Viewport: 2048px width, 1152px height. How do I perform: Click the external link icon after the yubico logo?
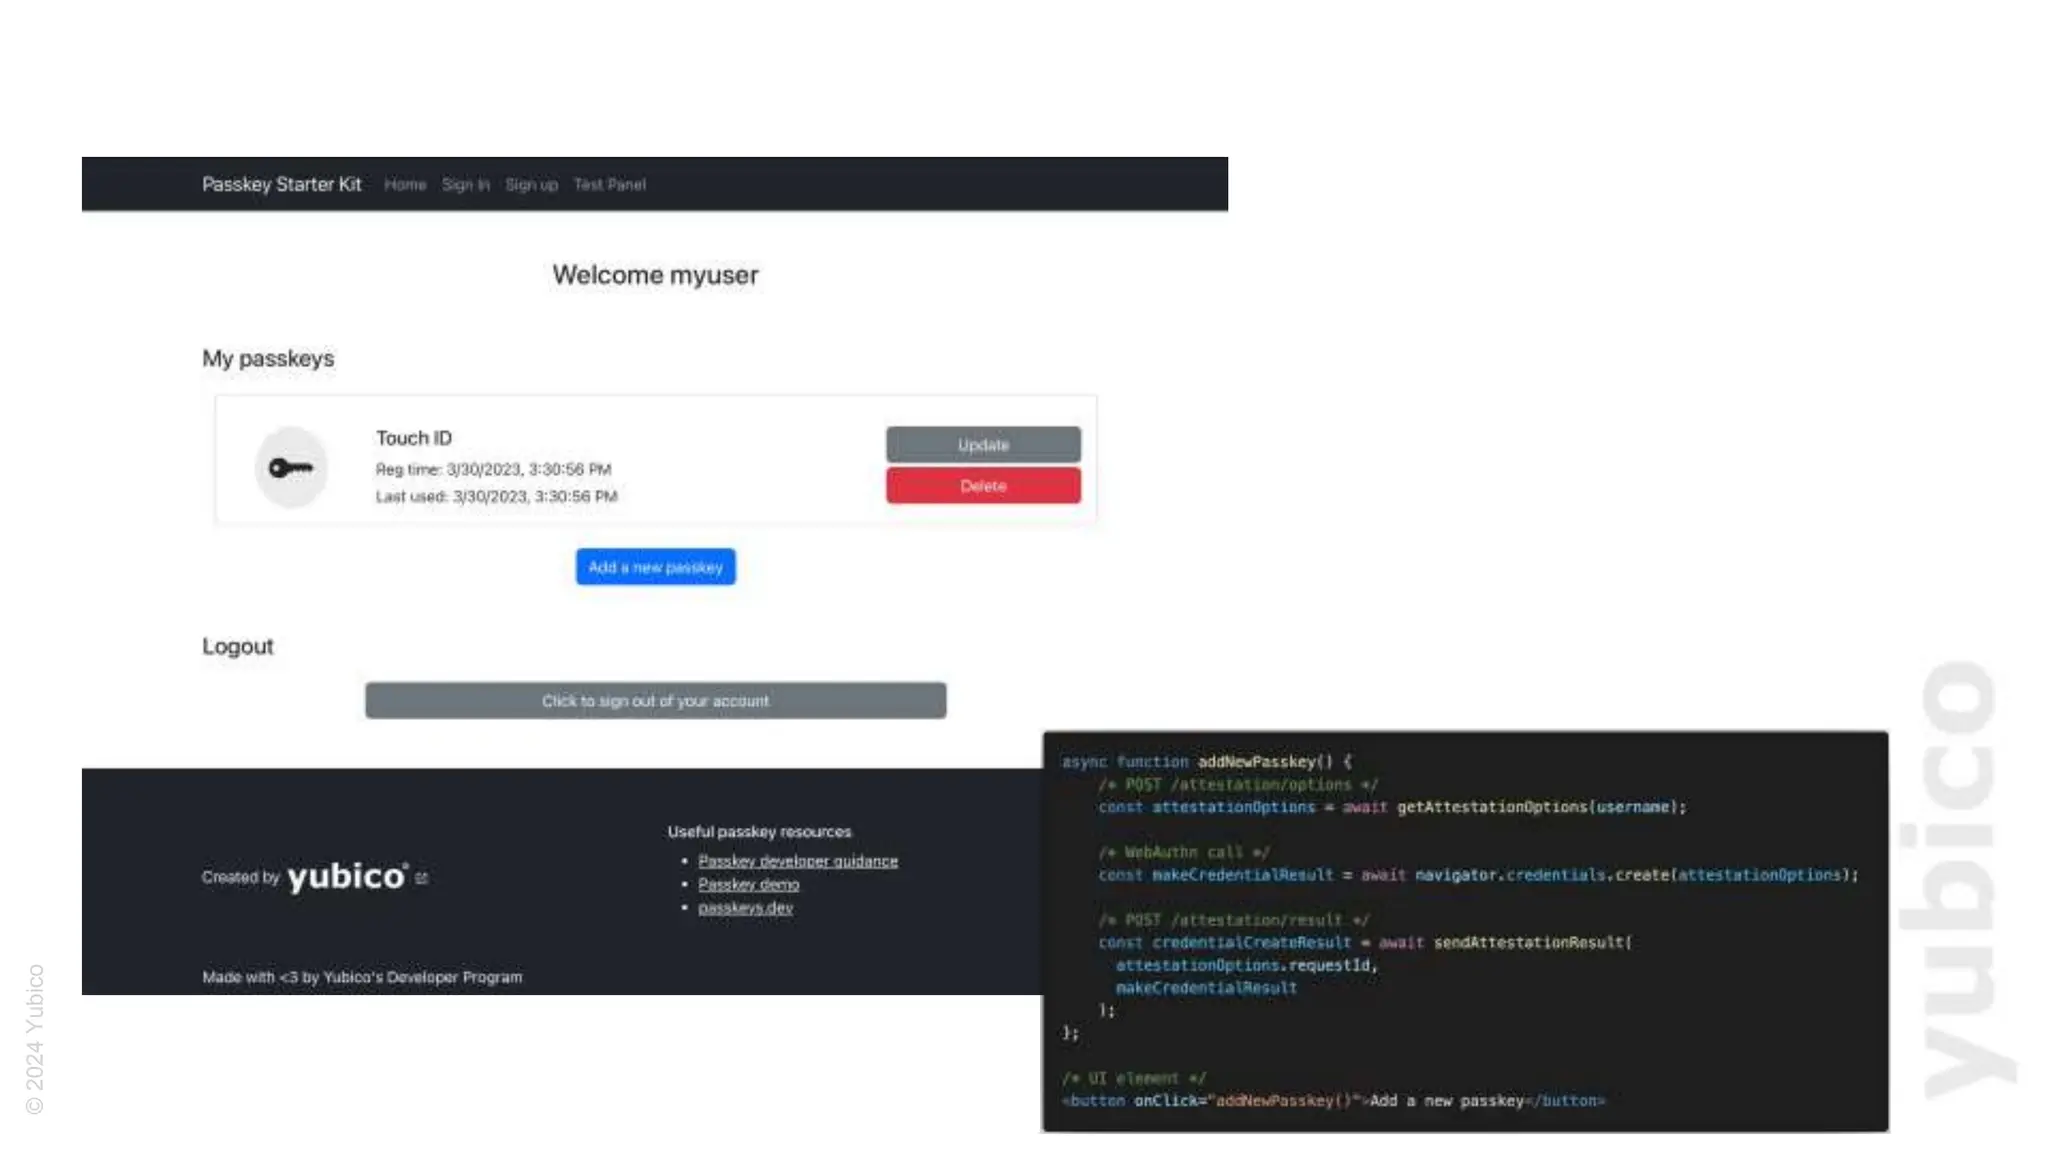click(421, 878)
